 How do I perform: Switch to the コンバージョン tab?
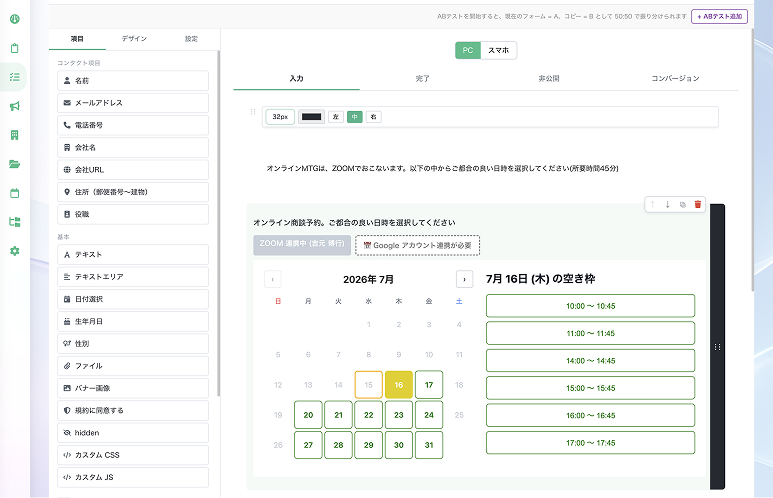[675, 78]
